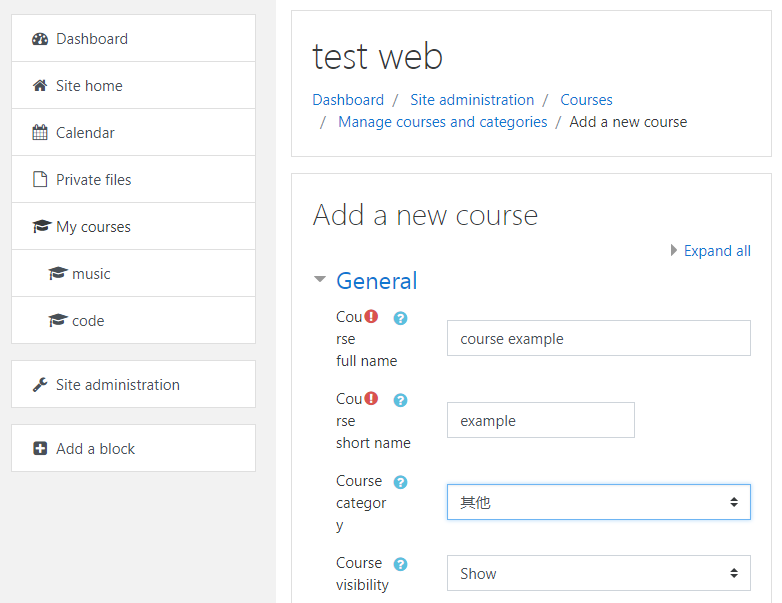This screenshot has height=603, width=782.
Task: Follow the Courses breadcrumb link
Action: (x=586, y=100)
